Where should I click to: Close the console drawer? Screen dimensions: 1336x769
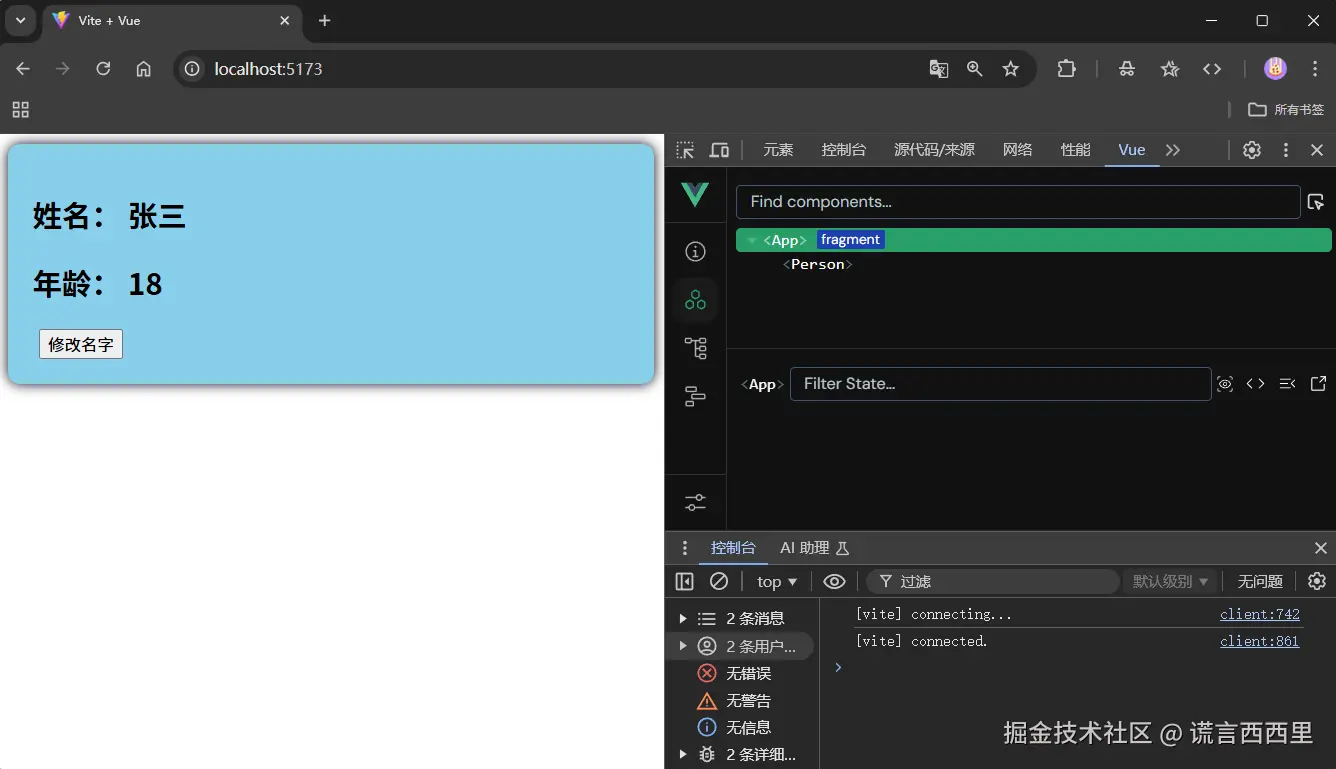click(x=1320, y=548)
